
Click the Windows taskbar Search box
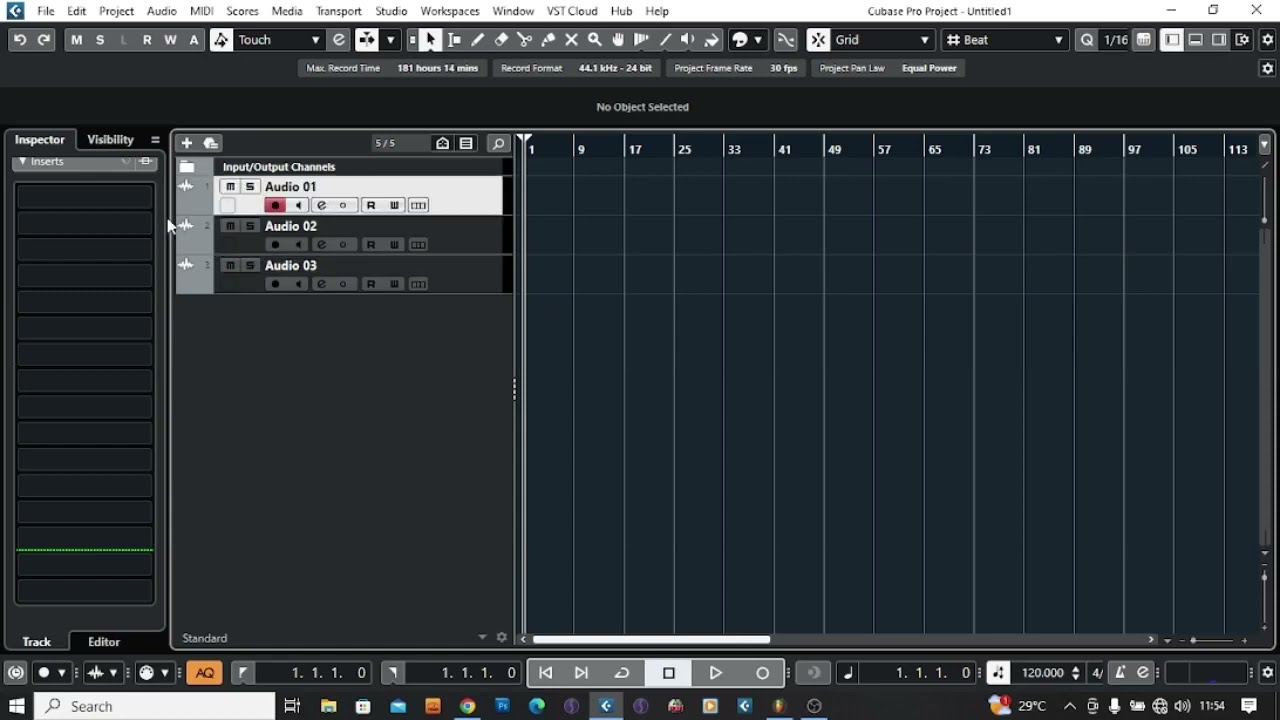155,706
